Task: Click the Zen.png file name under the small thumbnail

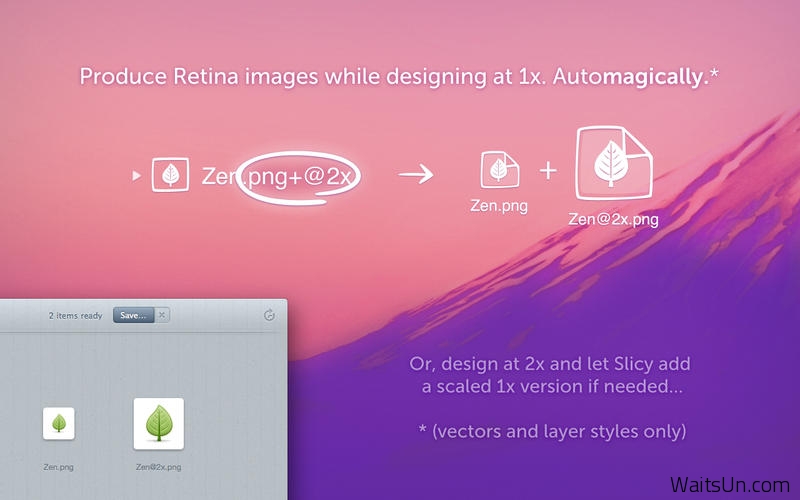Action: point(59,467)
